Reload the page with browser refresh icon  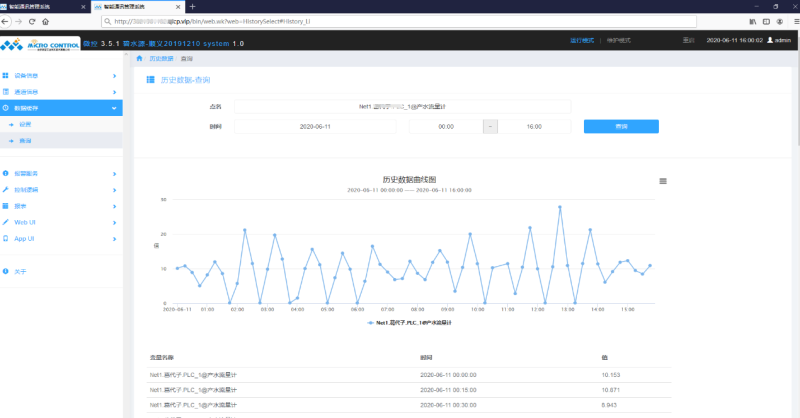tap(32, 21)
